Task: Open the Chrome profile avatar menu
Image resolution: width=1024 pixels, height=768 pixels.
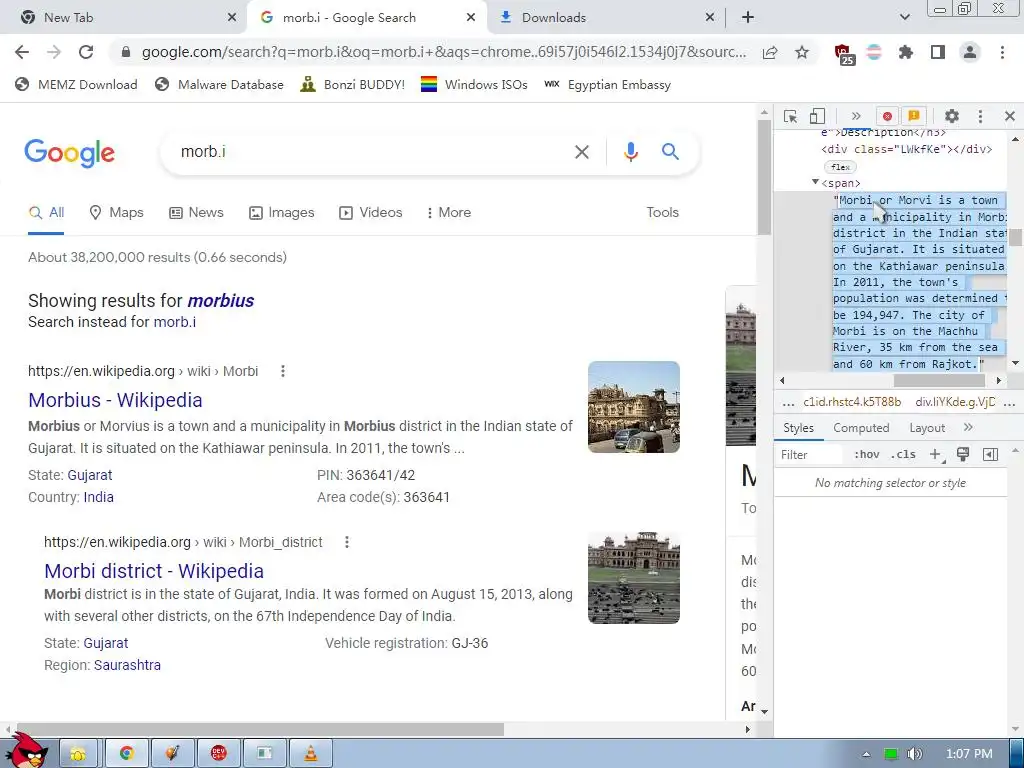Action: pos(970,52)
